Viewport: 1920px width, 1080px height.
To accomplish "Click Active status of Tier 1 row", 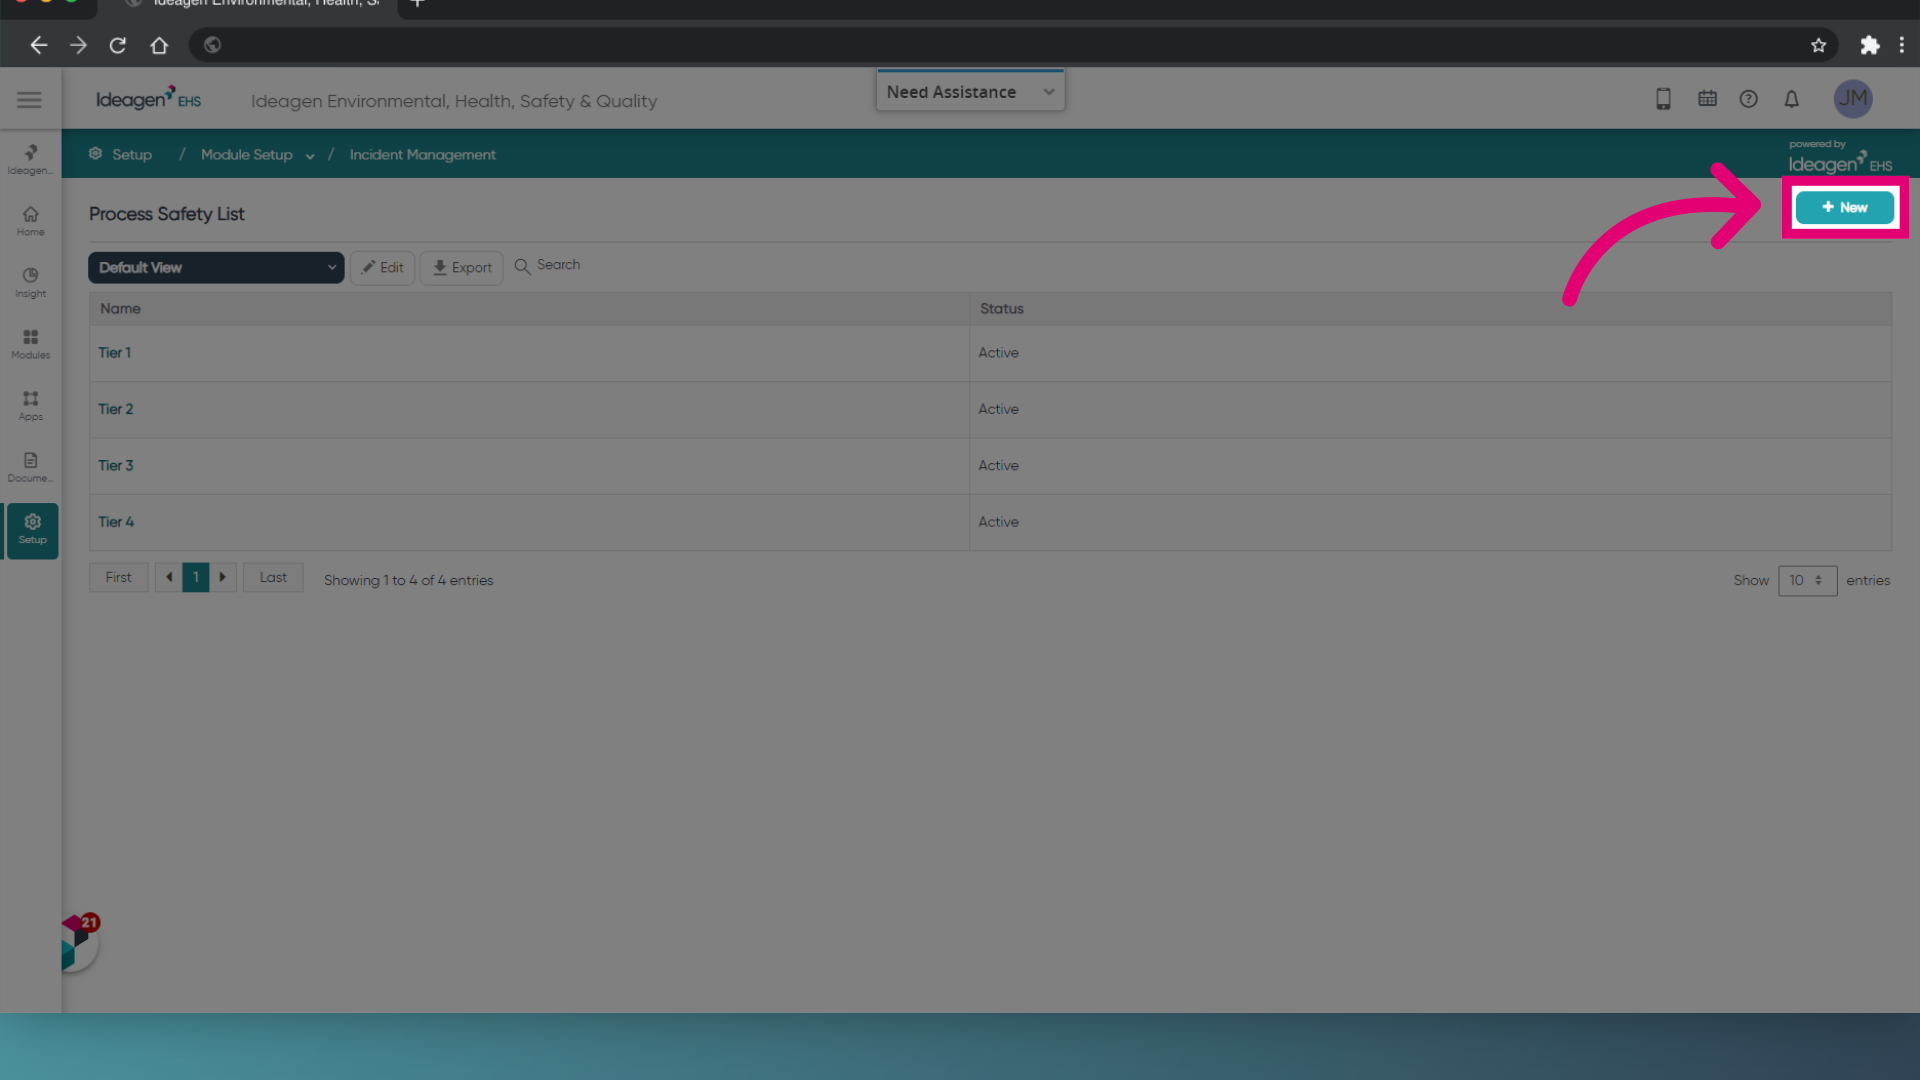I will [998, 353].
